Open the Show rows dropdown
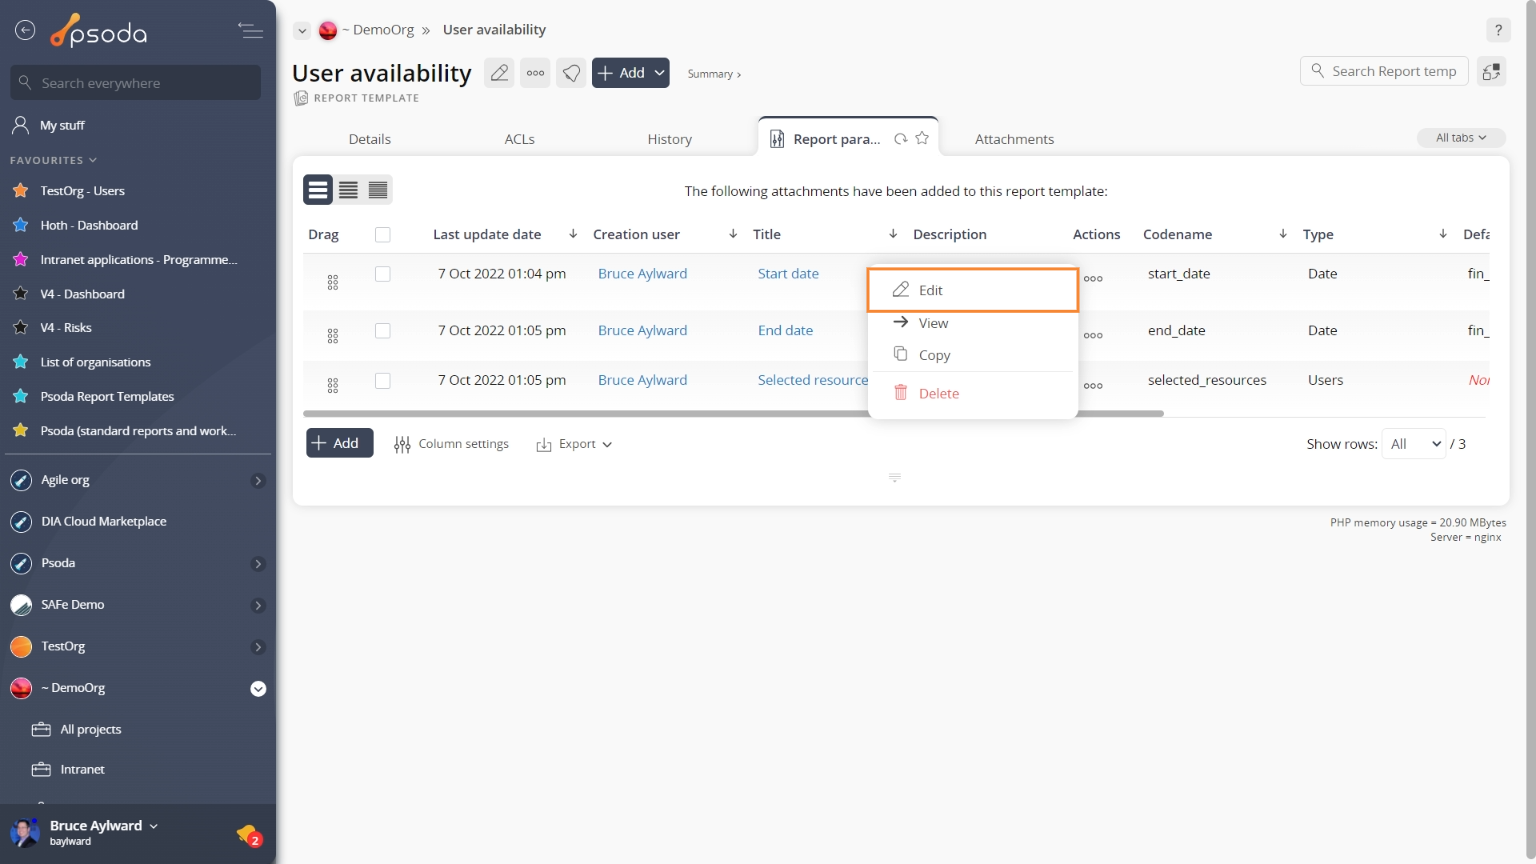Screen dimensions: 1536x864 (x=1415, y=444)
